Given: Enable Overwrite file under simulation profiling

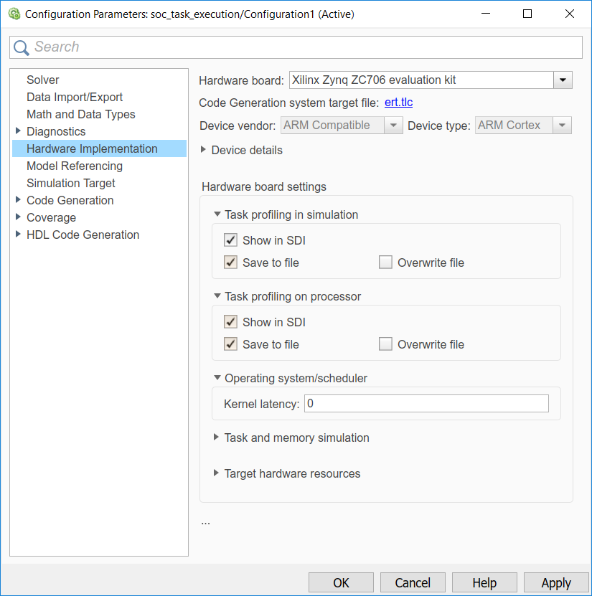Looking at the screenshot, I should [386, 262].
